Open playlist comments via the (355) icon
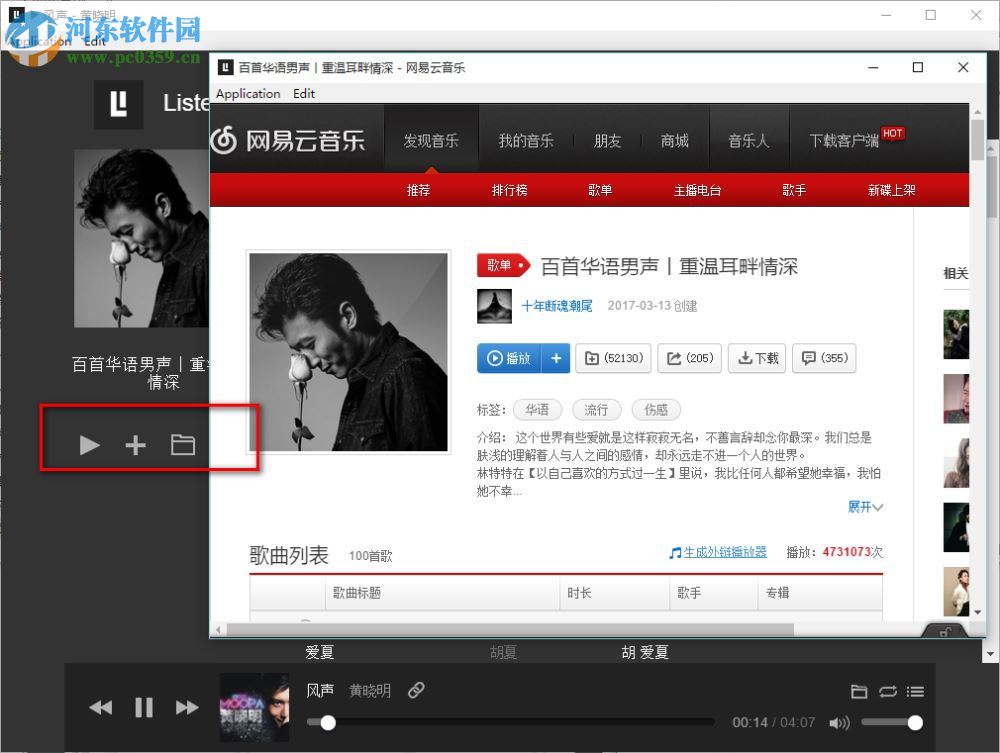 [x=824, y=358]
